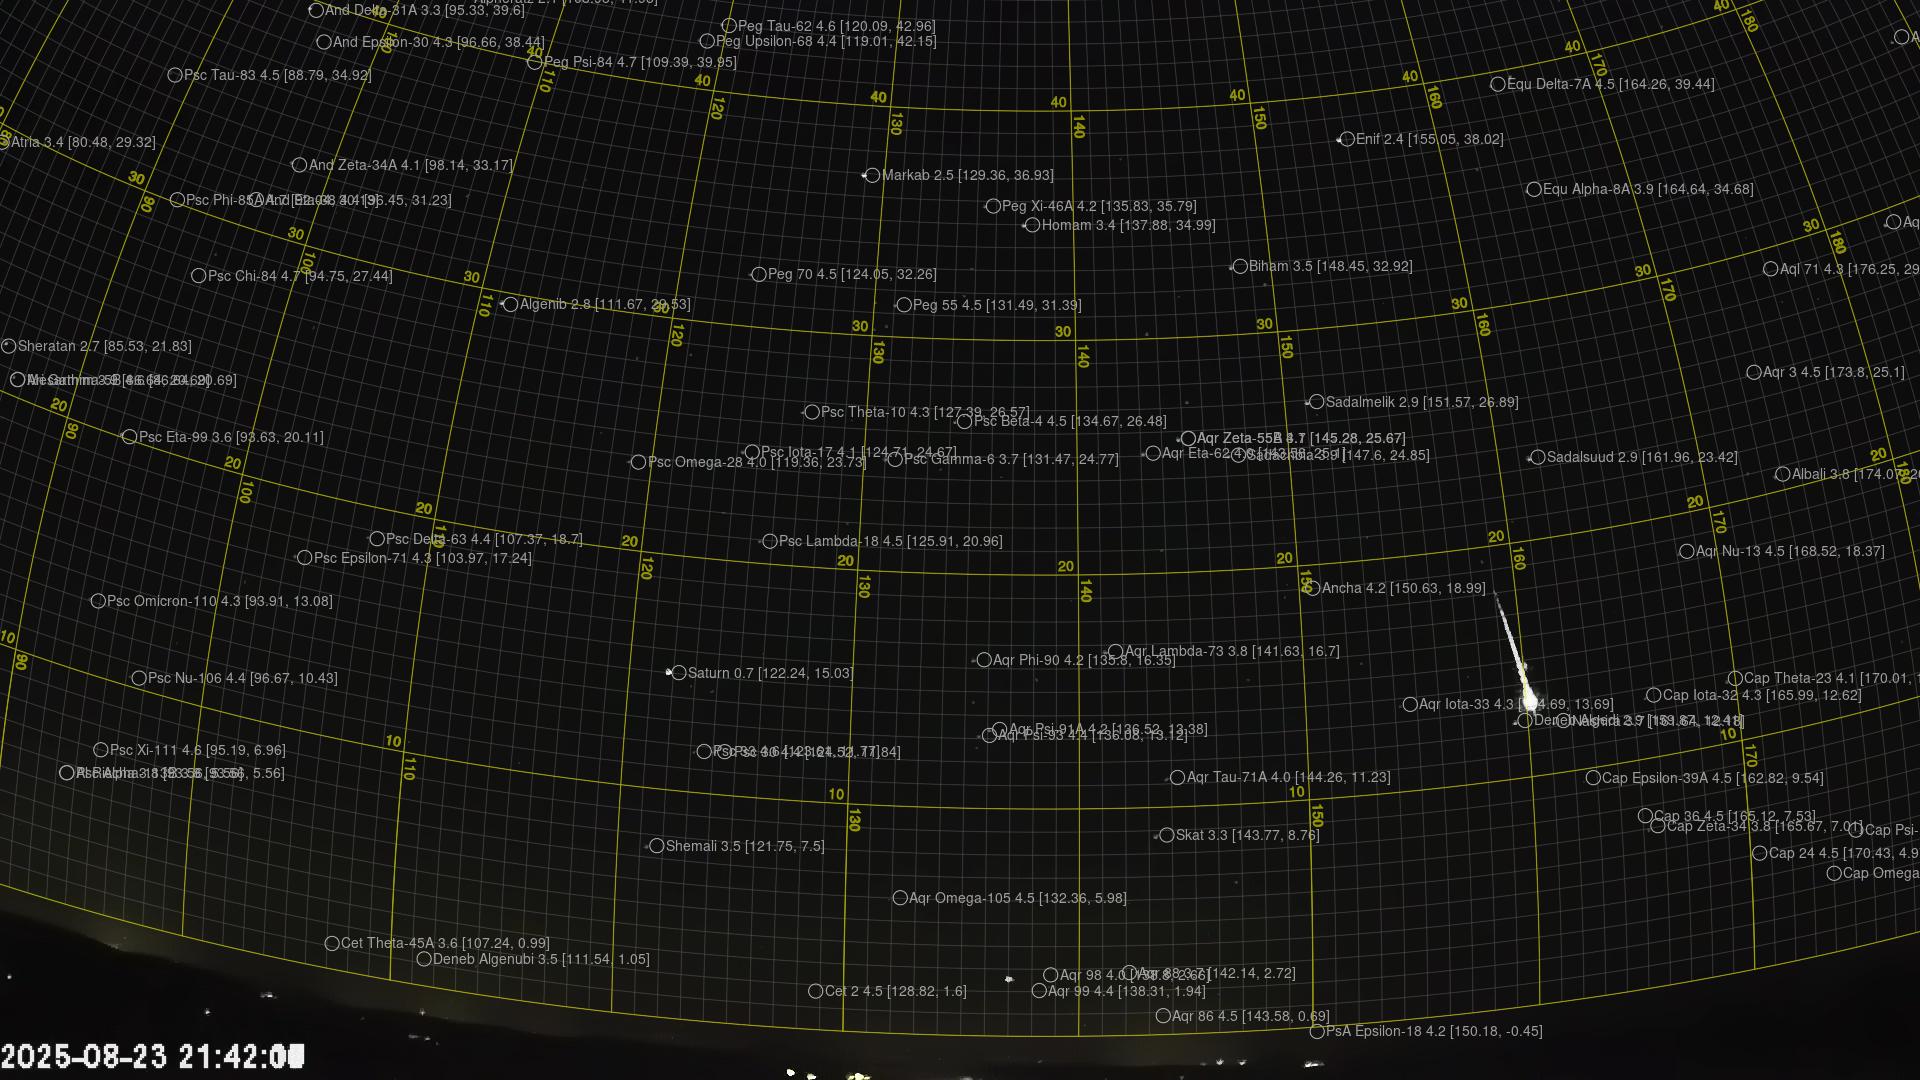Select the Biham star marker
1920x1080 pixels.
point(1240,266)
